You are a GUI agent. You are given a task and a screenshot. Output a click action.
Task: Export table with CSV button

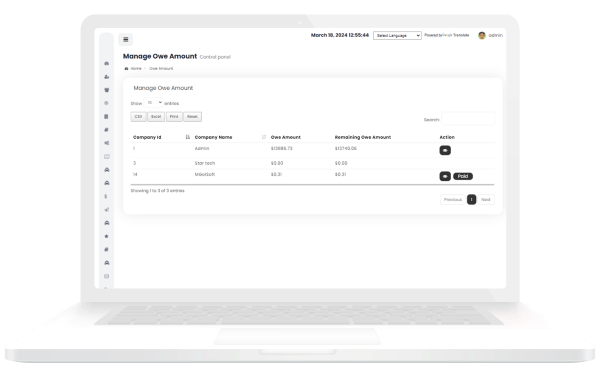pyautogui.click(x=139, y=117)
